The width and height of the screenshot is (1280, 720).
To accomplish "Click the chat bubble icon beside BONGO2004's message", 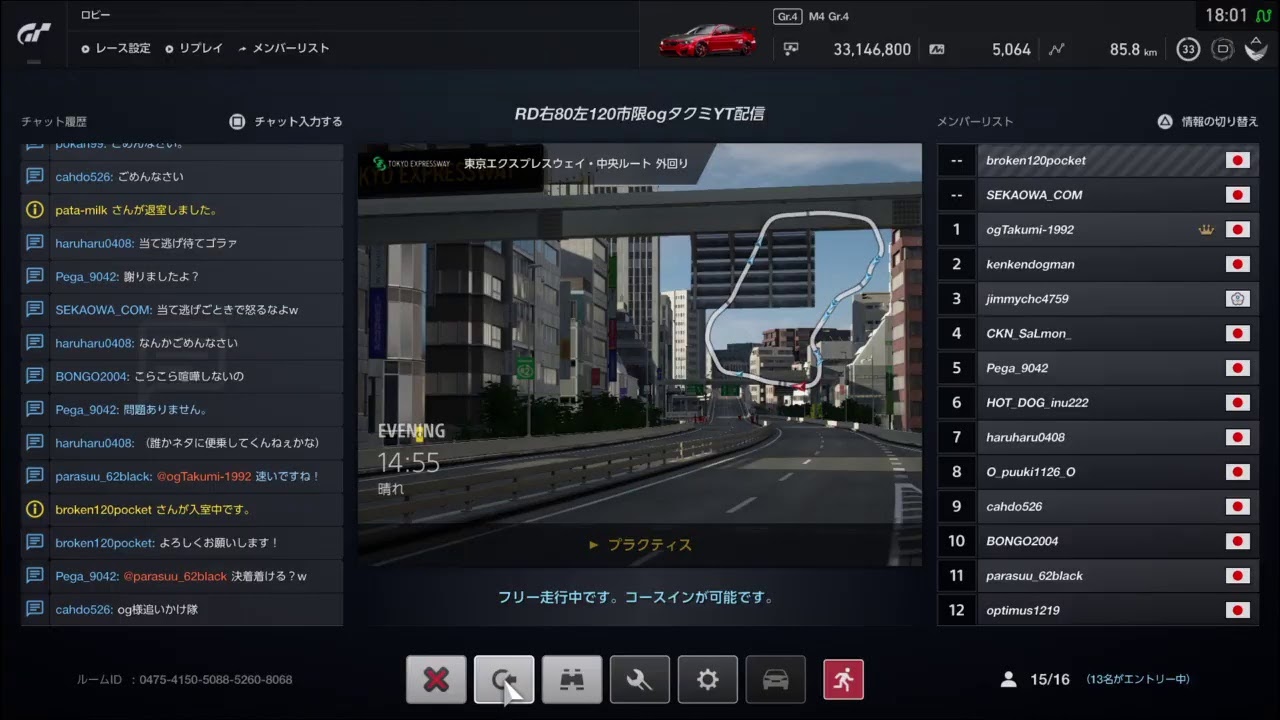I will (35, 376).
